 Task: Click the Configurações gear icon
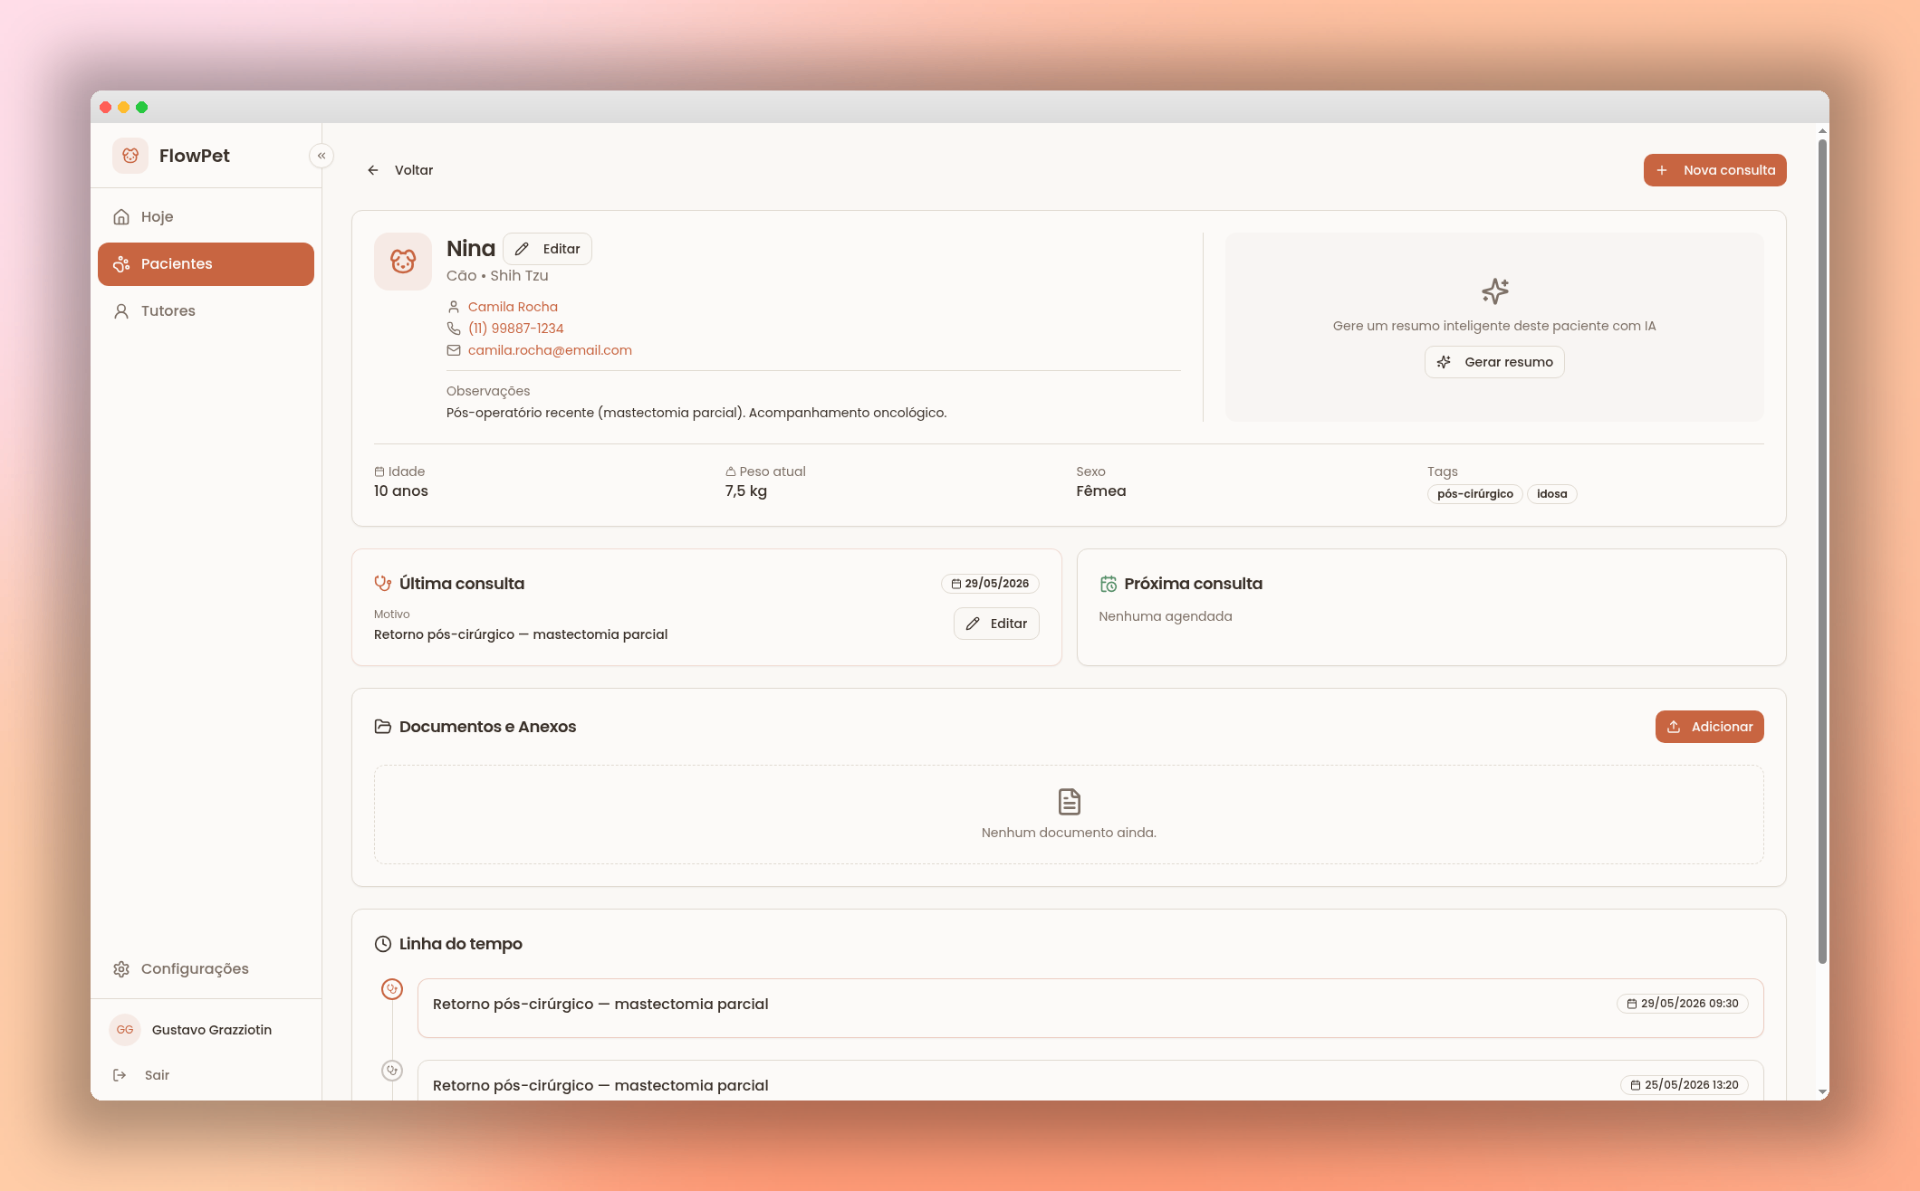coord(121,969)
